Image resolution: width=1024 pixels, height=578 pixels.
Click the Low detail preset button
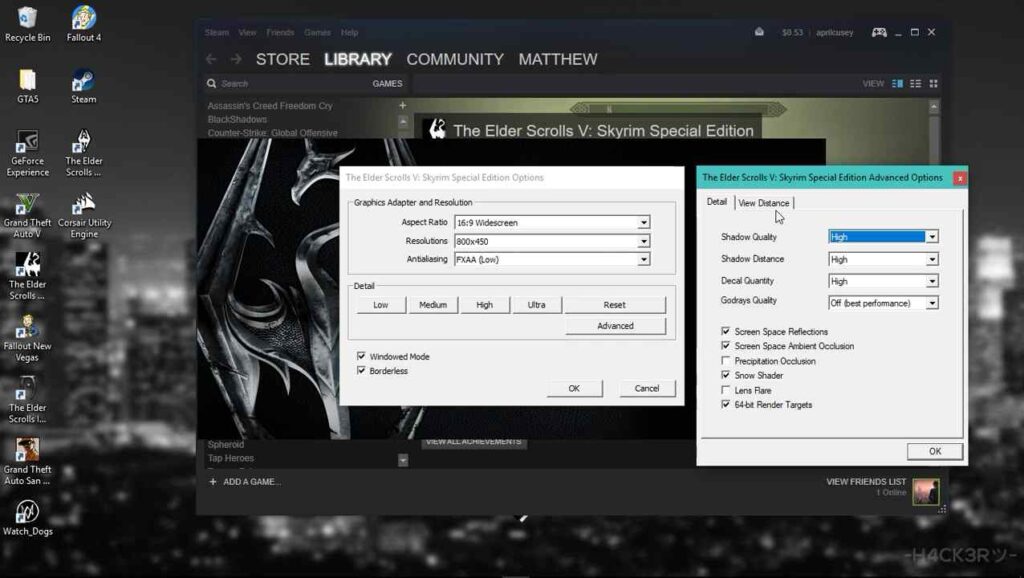(381, 305)
